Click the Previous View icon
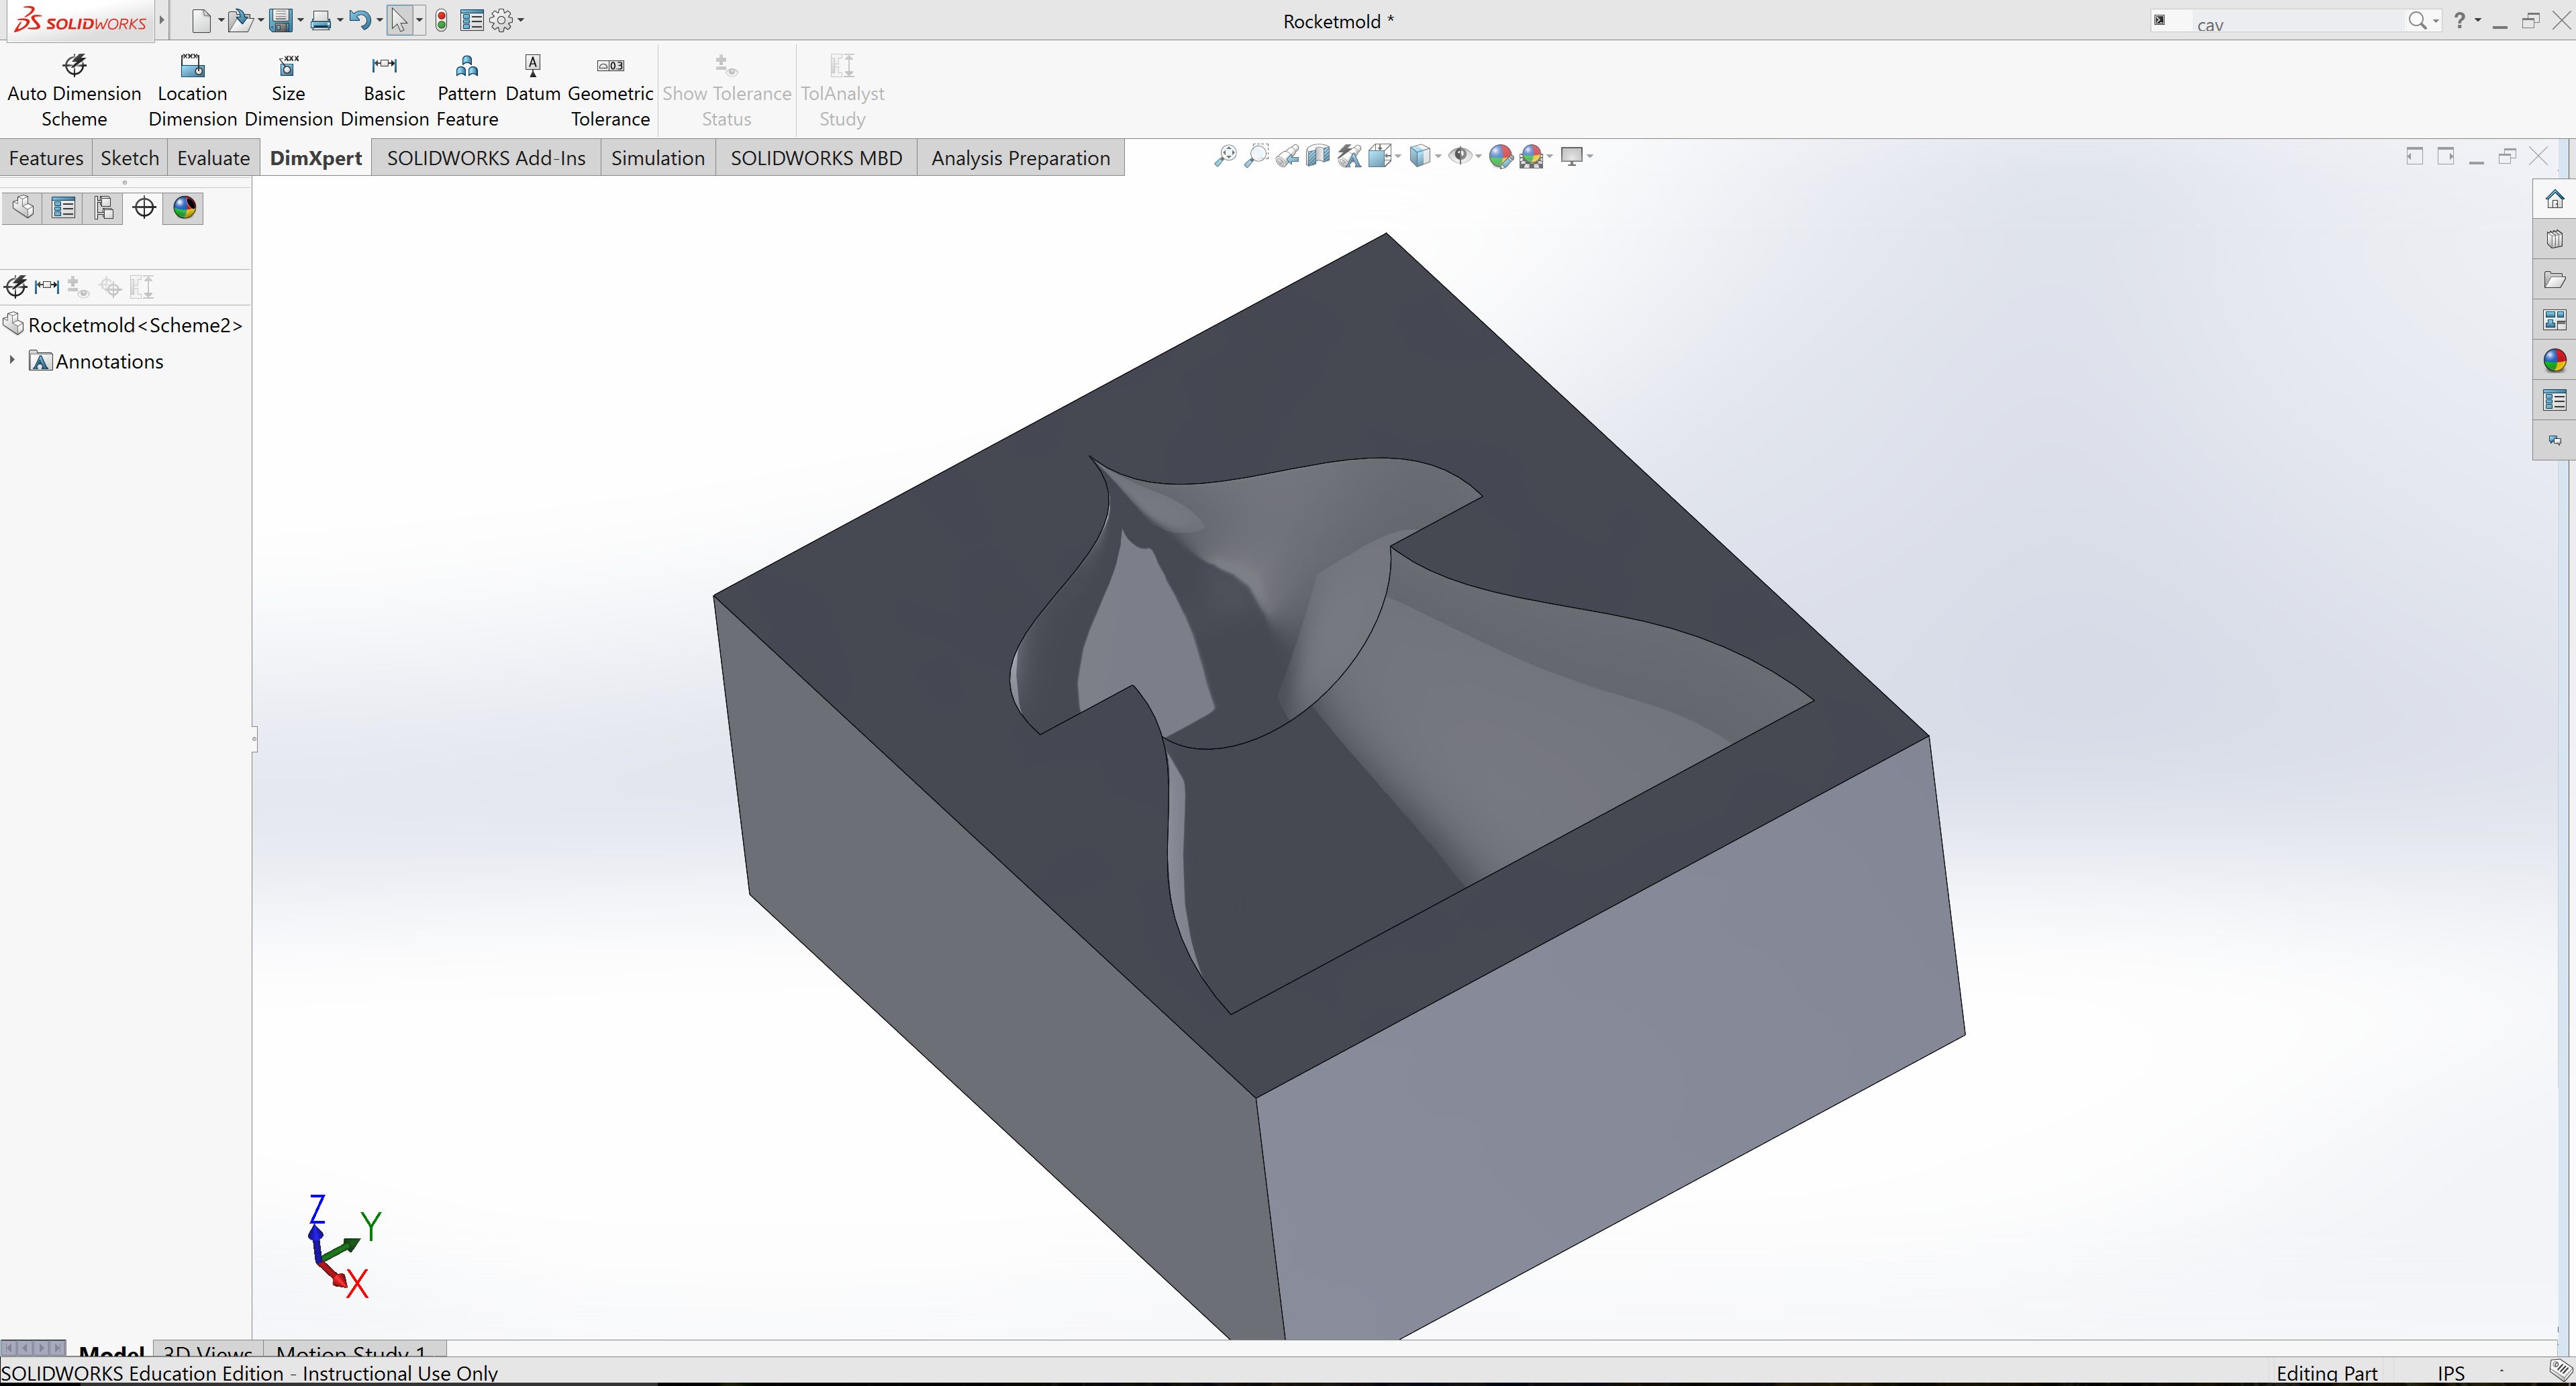Screen dimensions: 2576x1386 pos(1287,156)
